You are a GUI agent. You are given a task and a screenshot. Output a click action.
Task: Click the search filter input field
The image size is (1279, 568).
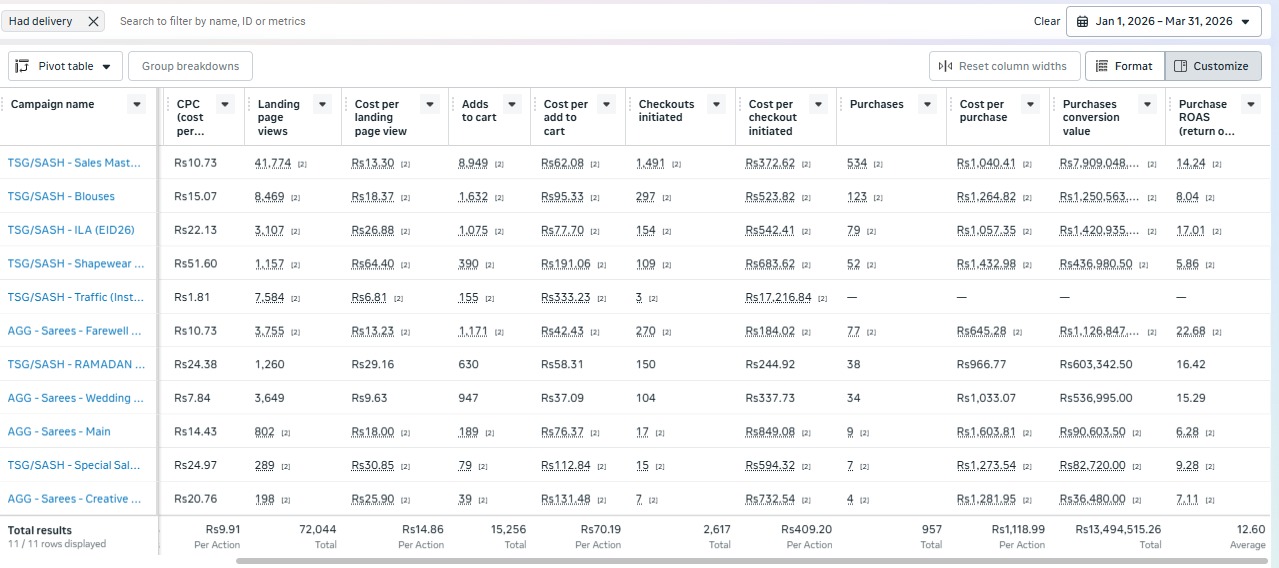570,21
